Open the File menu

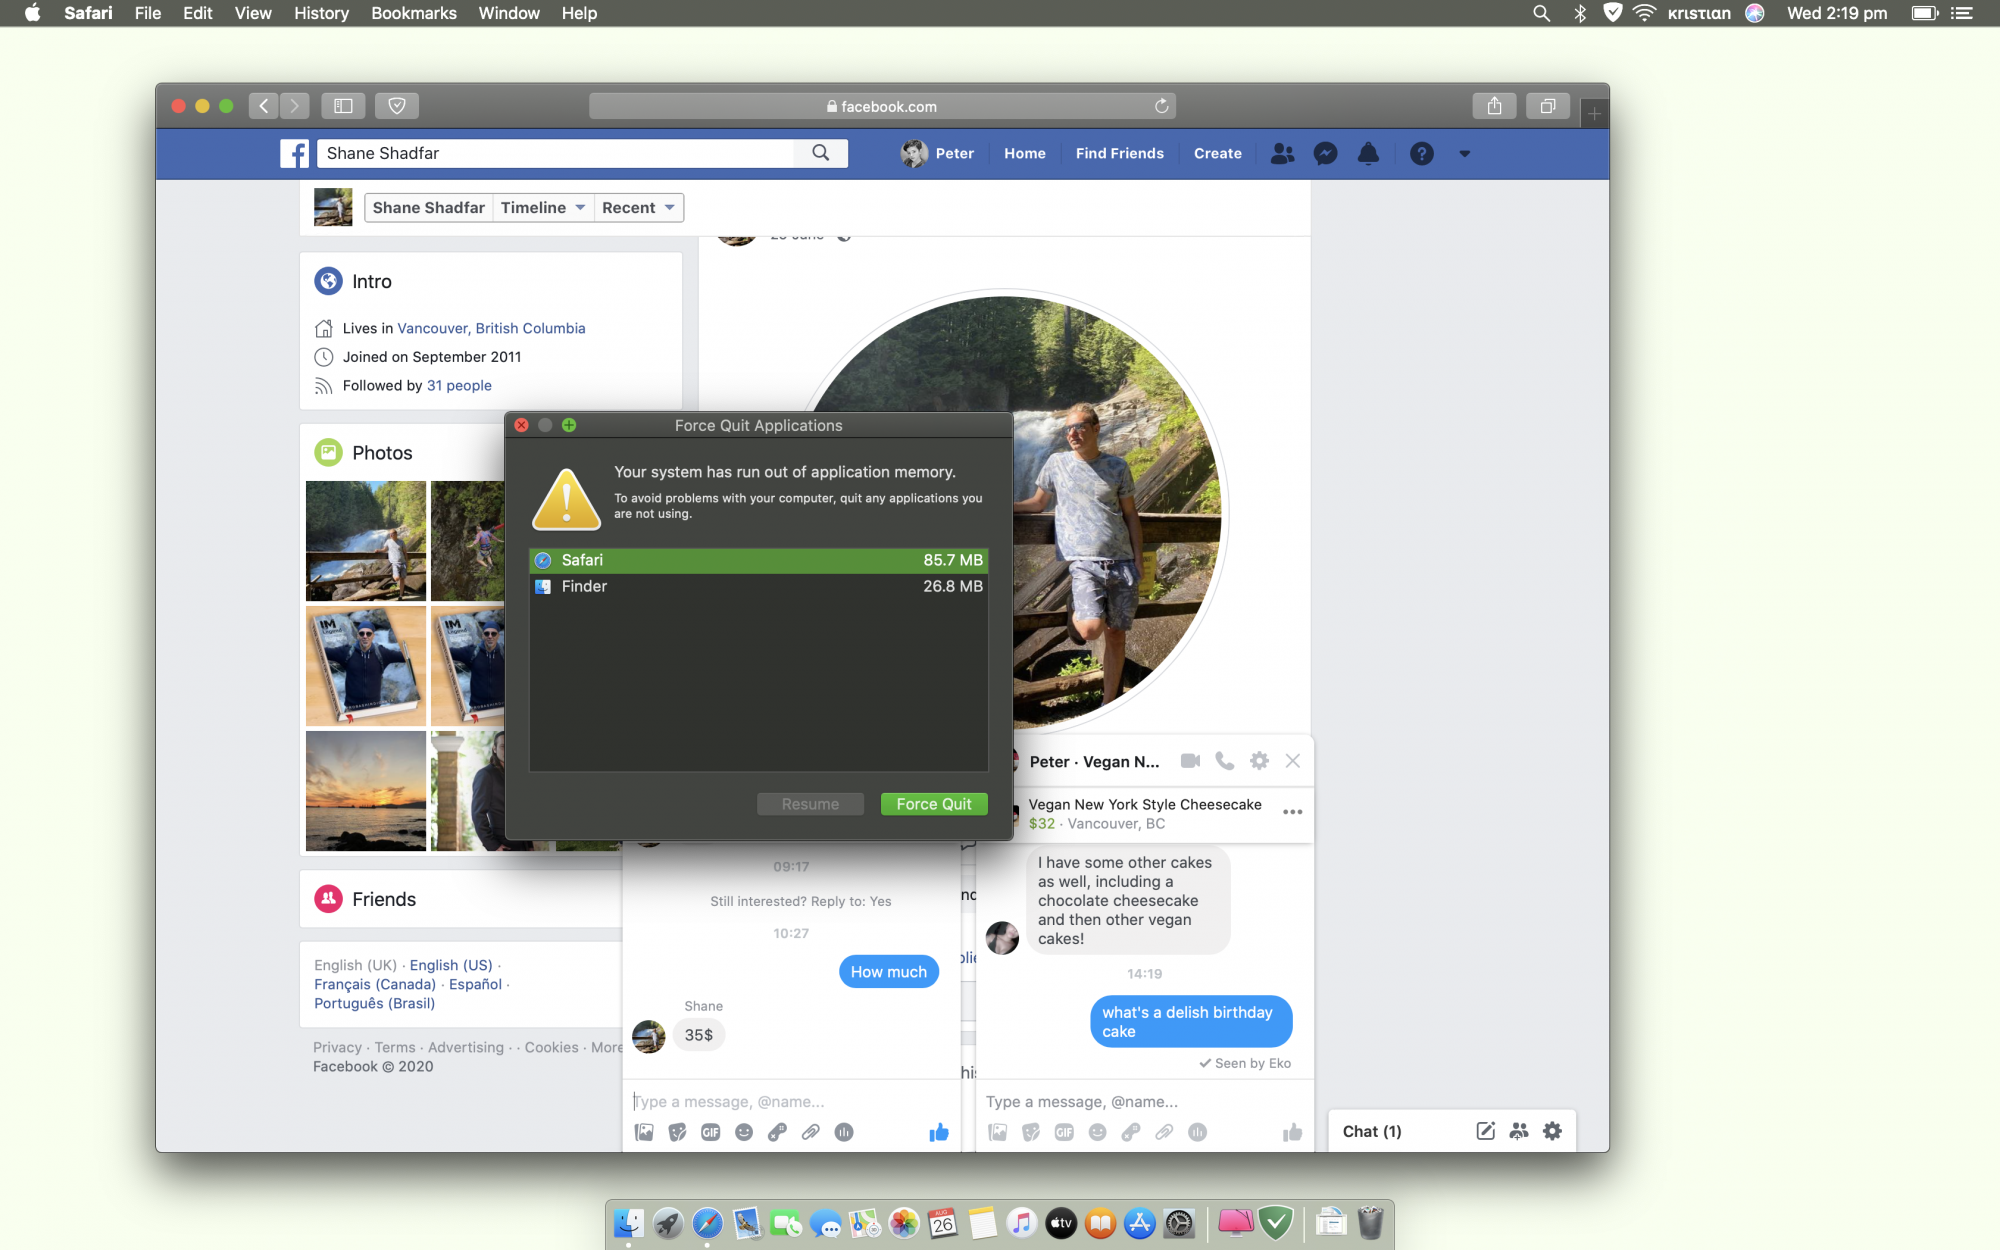(x=148, y=13)
